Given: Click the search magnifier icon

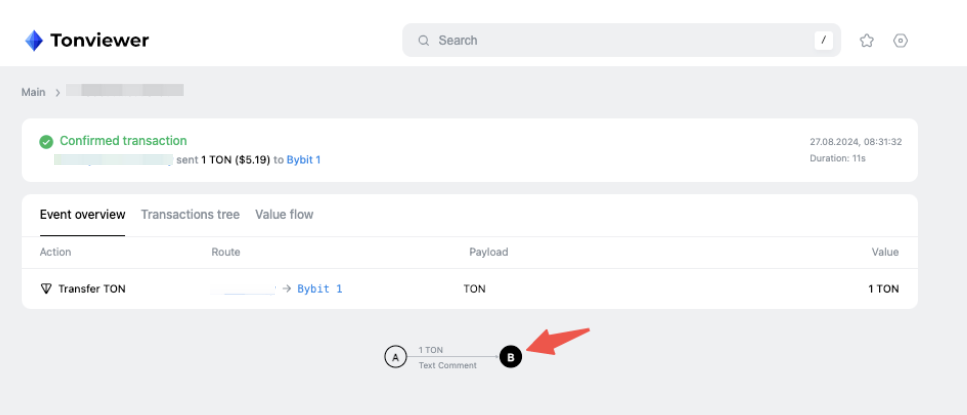Looking at the screenshot, I should point(424,41).
